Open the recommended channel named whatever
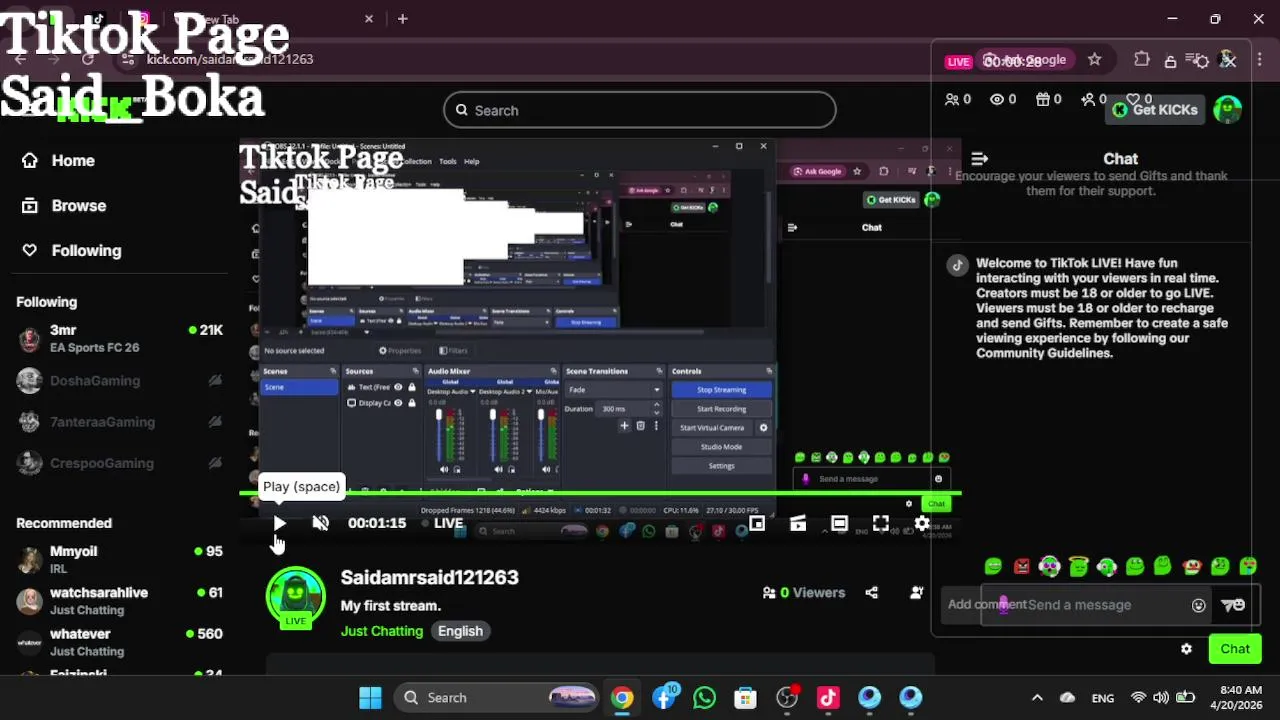 tap(120, 642)
